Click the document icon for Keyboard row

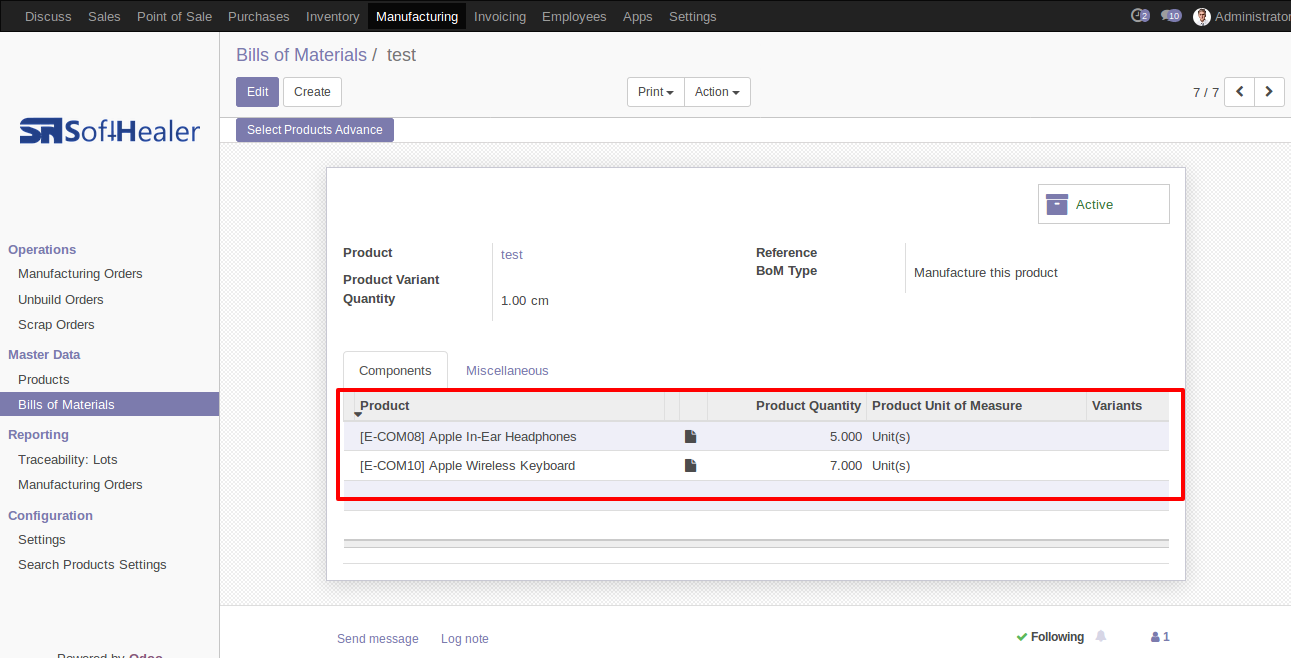pyautogui.click(x=690, y=465)
